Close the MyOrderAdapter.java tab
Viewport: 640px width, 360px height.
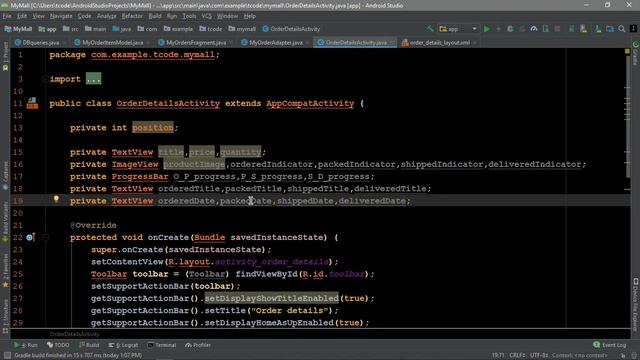coord(307,42)
